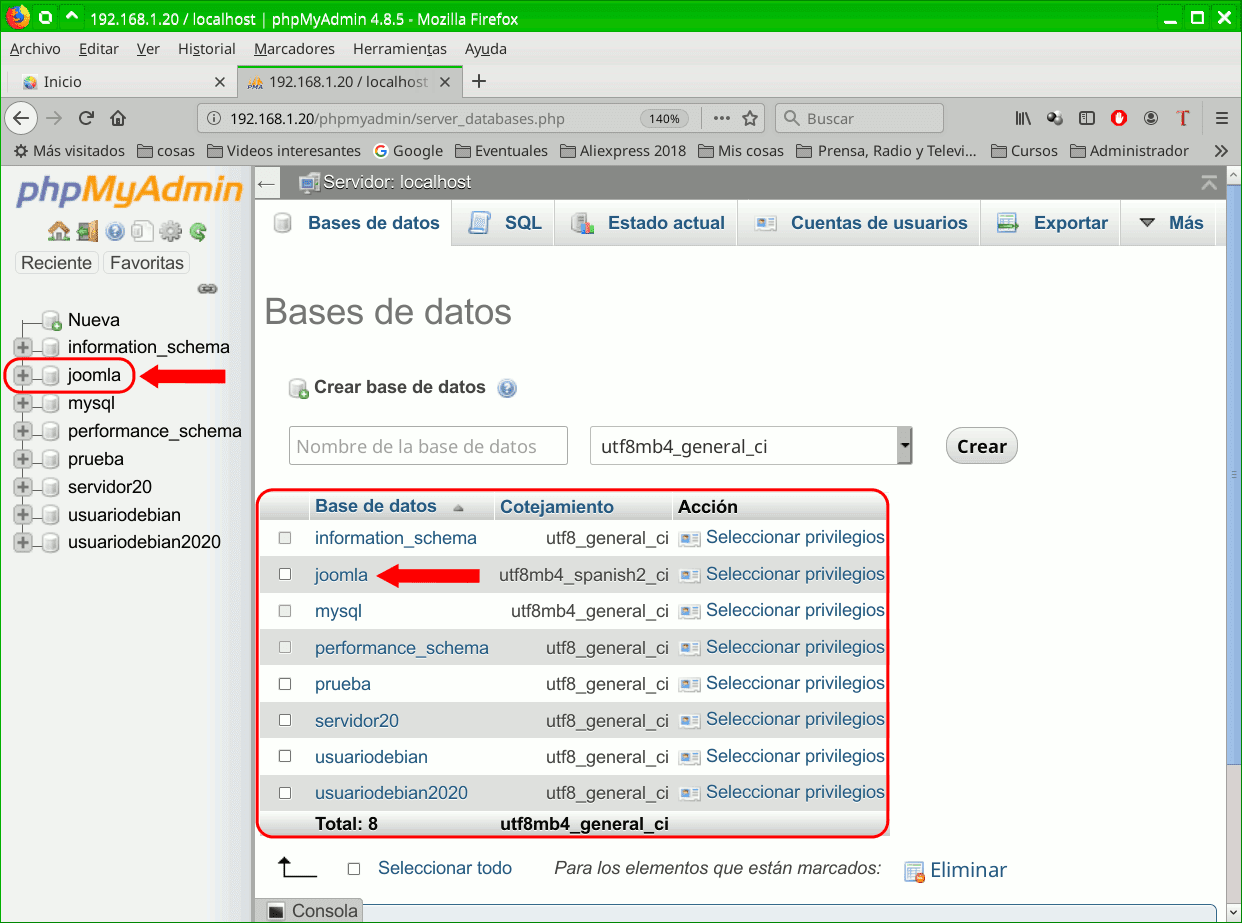1242x923 pixels.
Task: Open phpMyAdmin help via question mark icon
Action: point(115,231)
